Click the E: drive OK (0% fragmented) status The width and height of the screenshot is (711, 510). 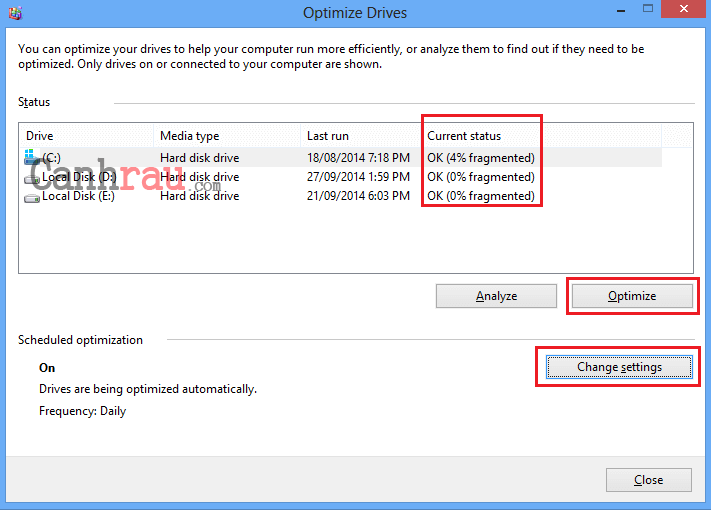pyautogui.click(x=481, y=196)
